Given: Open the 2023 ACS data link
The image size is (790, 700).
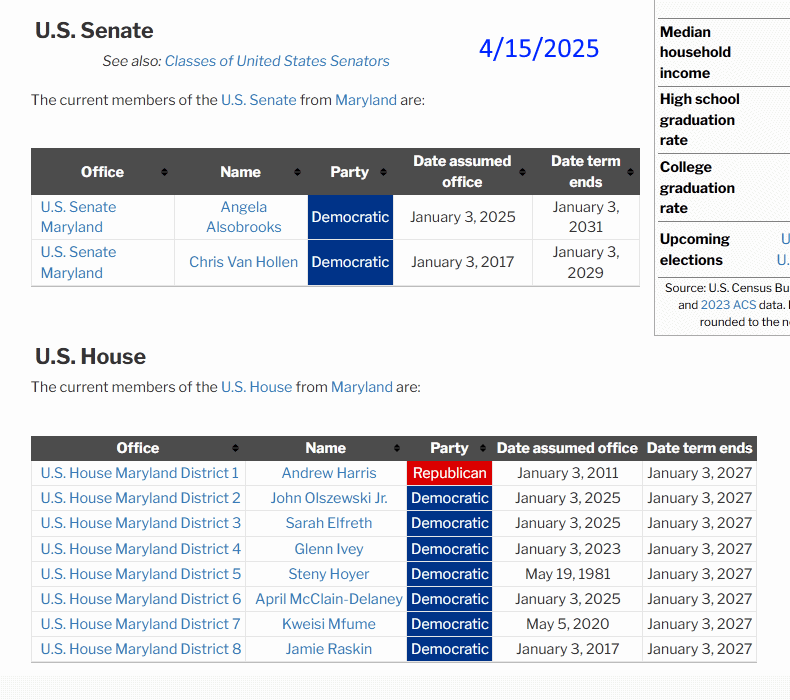Looking at the screenshot, I should coord(728,305).
